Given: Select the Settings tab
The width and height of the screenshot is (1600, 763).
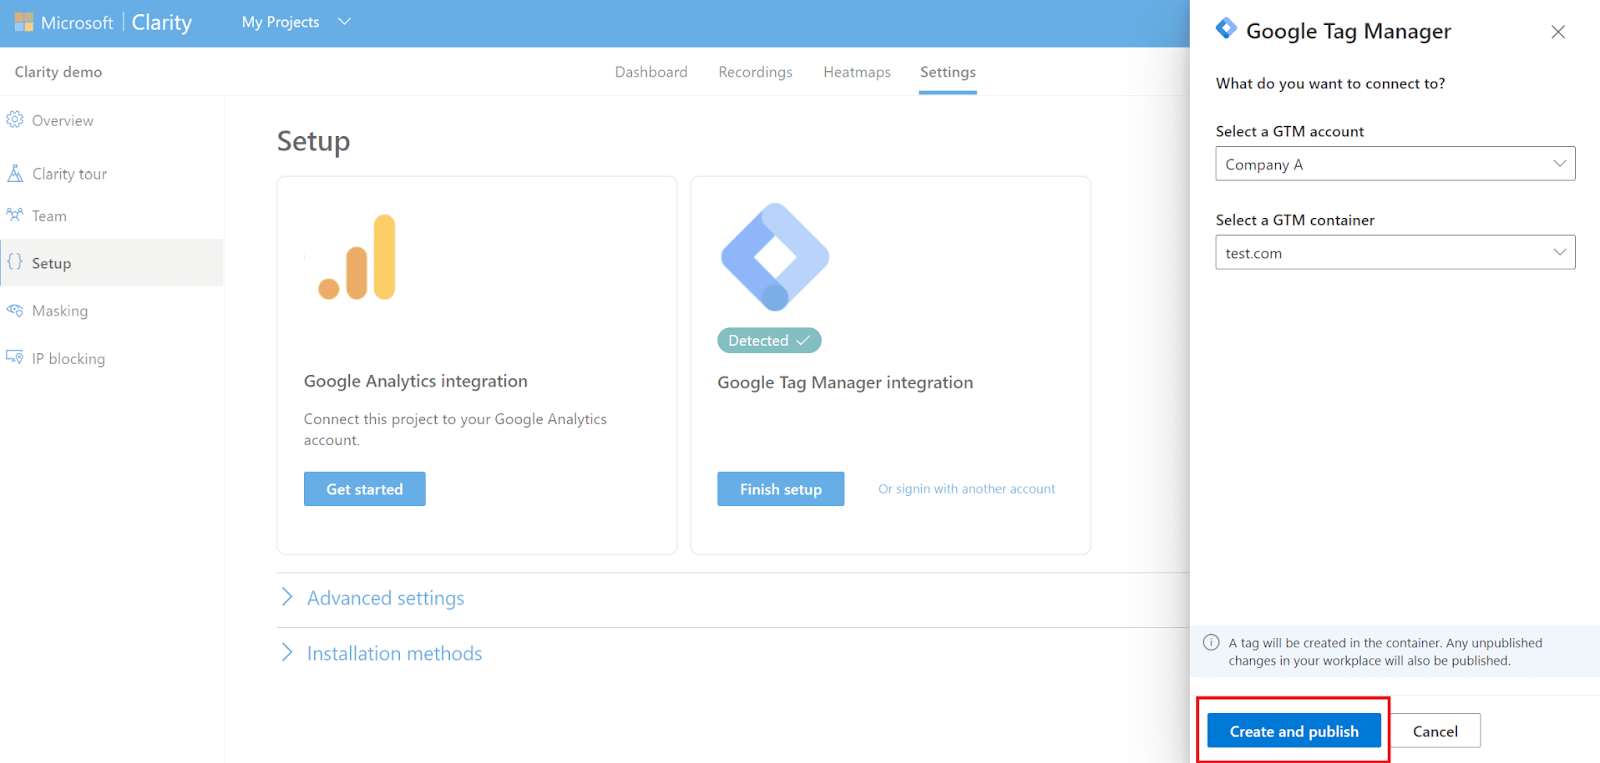Looking at the screenshot, I should point(948,72).
